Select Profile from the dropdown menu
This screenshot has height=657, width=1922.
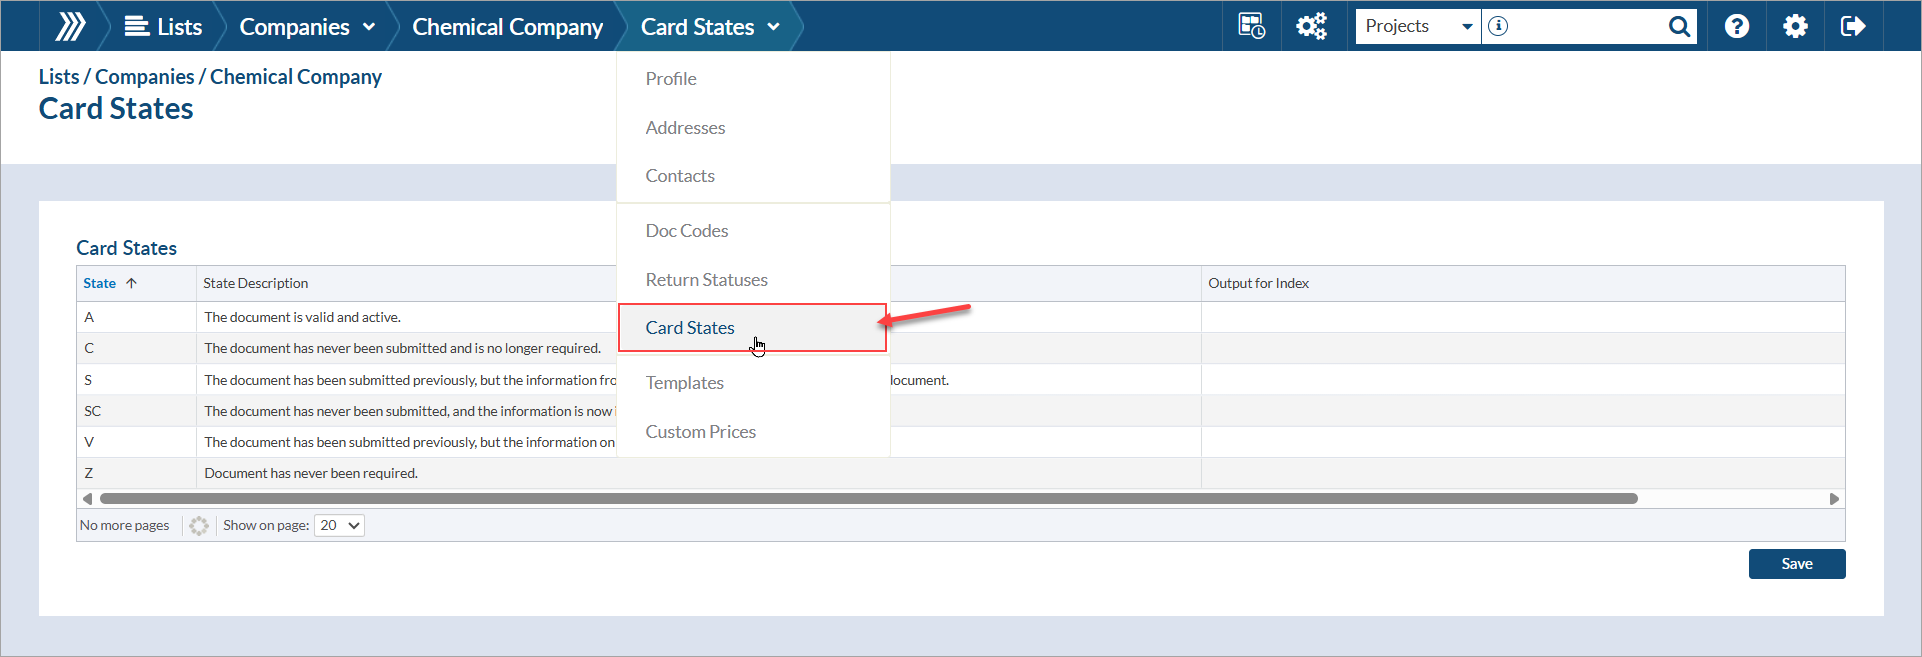coord(753,79)
